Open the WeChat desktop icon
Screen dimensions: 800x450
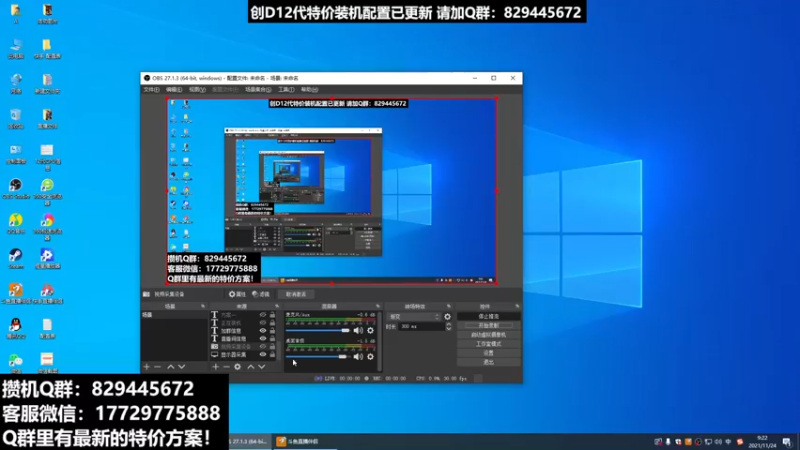(x=16, y=363)
